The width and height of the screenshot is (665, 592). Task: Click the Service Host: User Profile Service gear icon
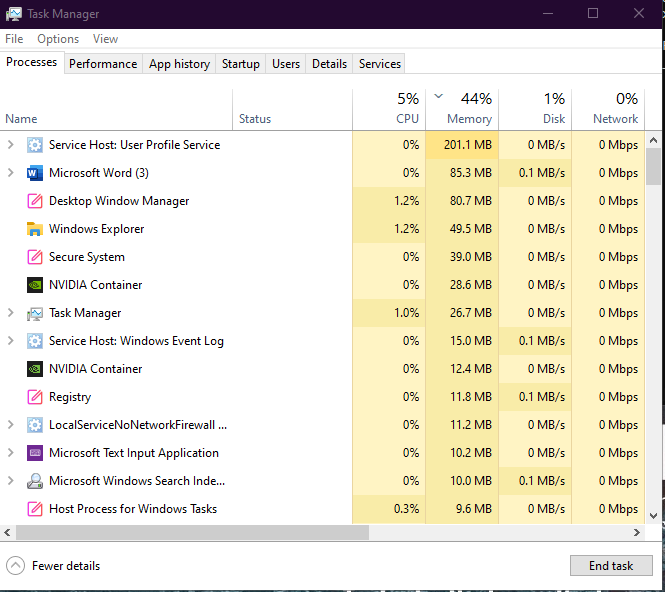(35, 145)
